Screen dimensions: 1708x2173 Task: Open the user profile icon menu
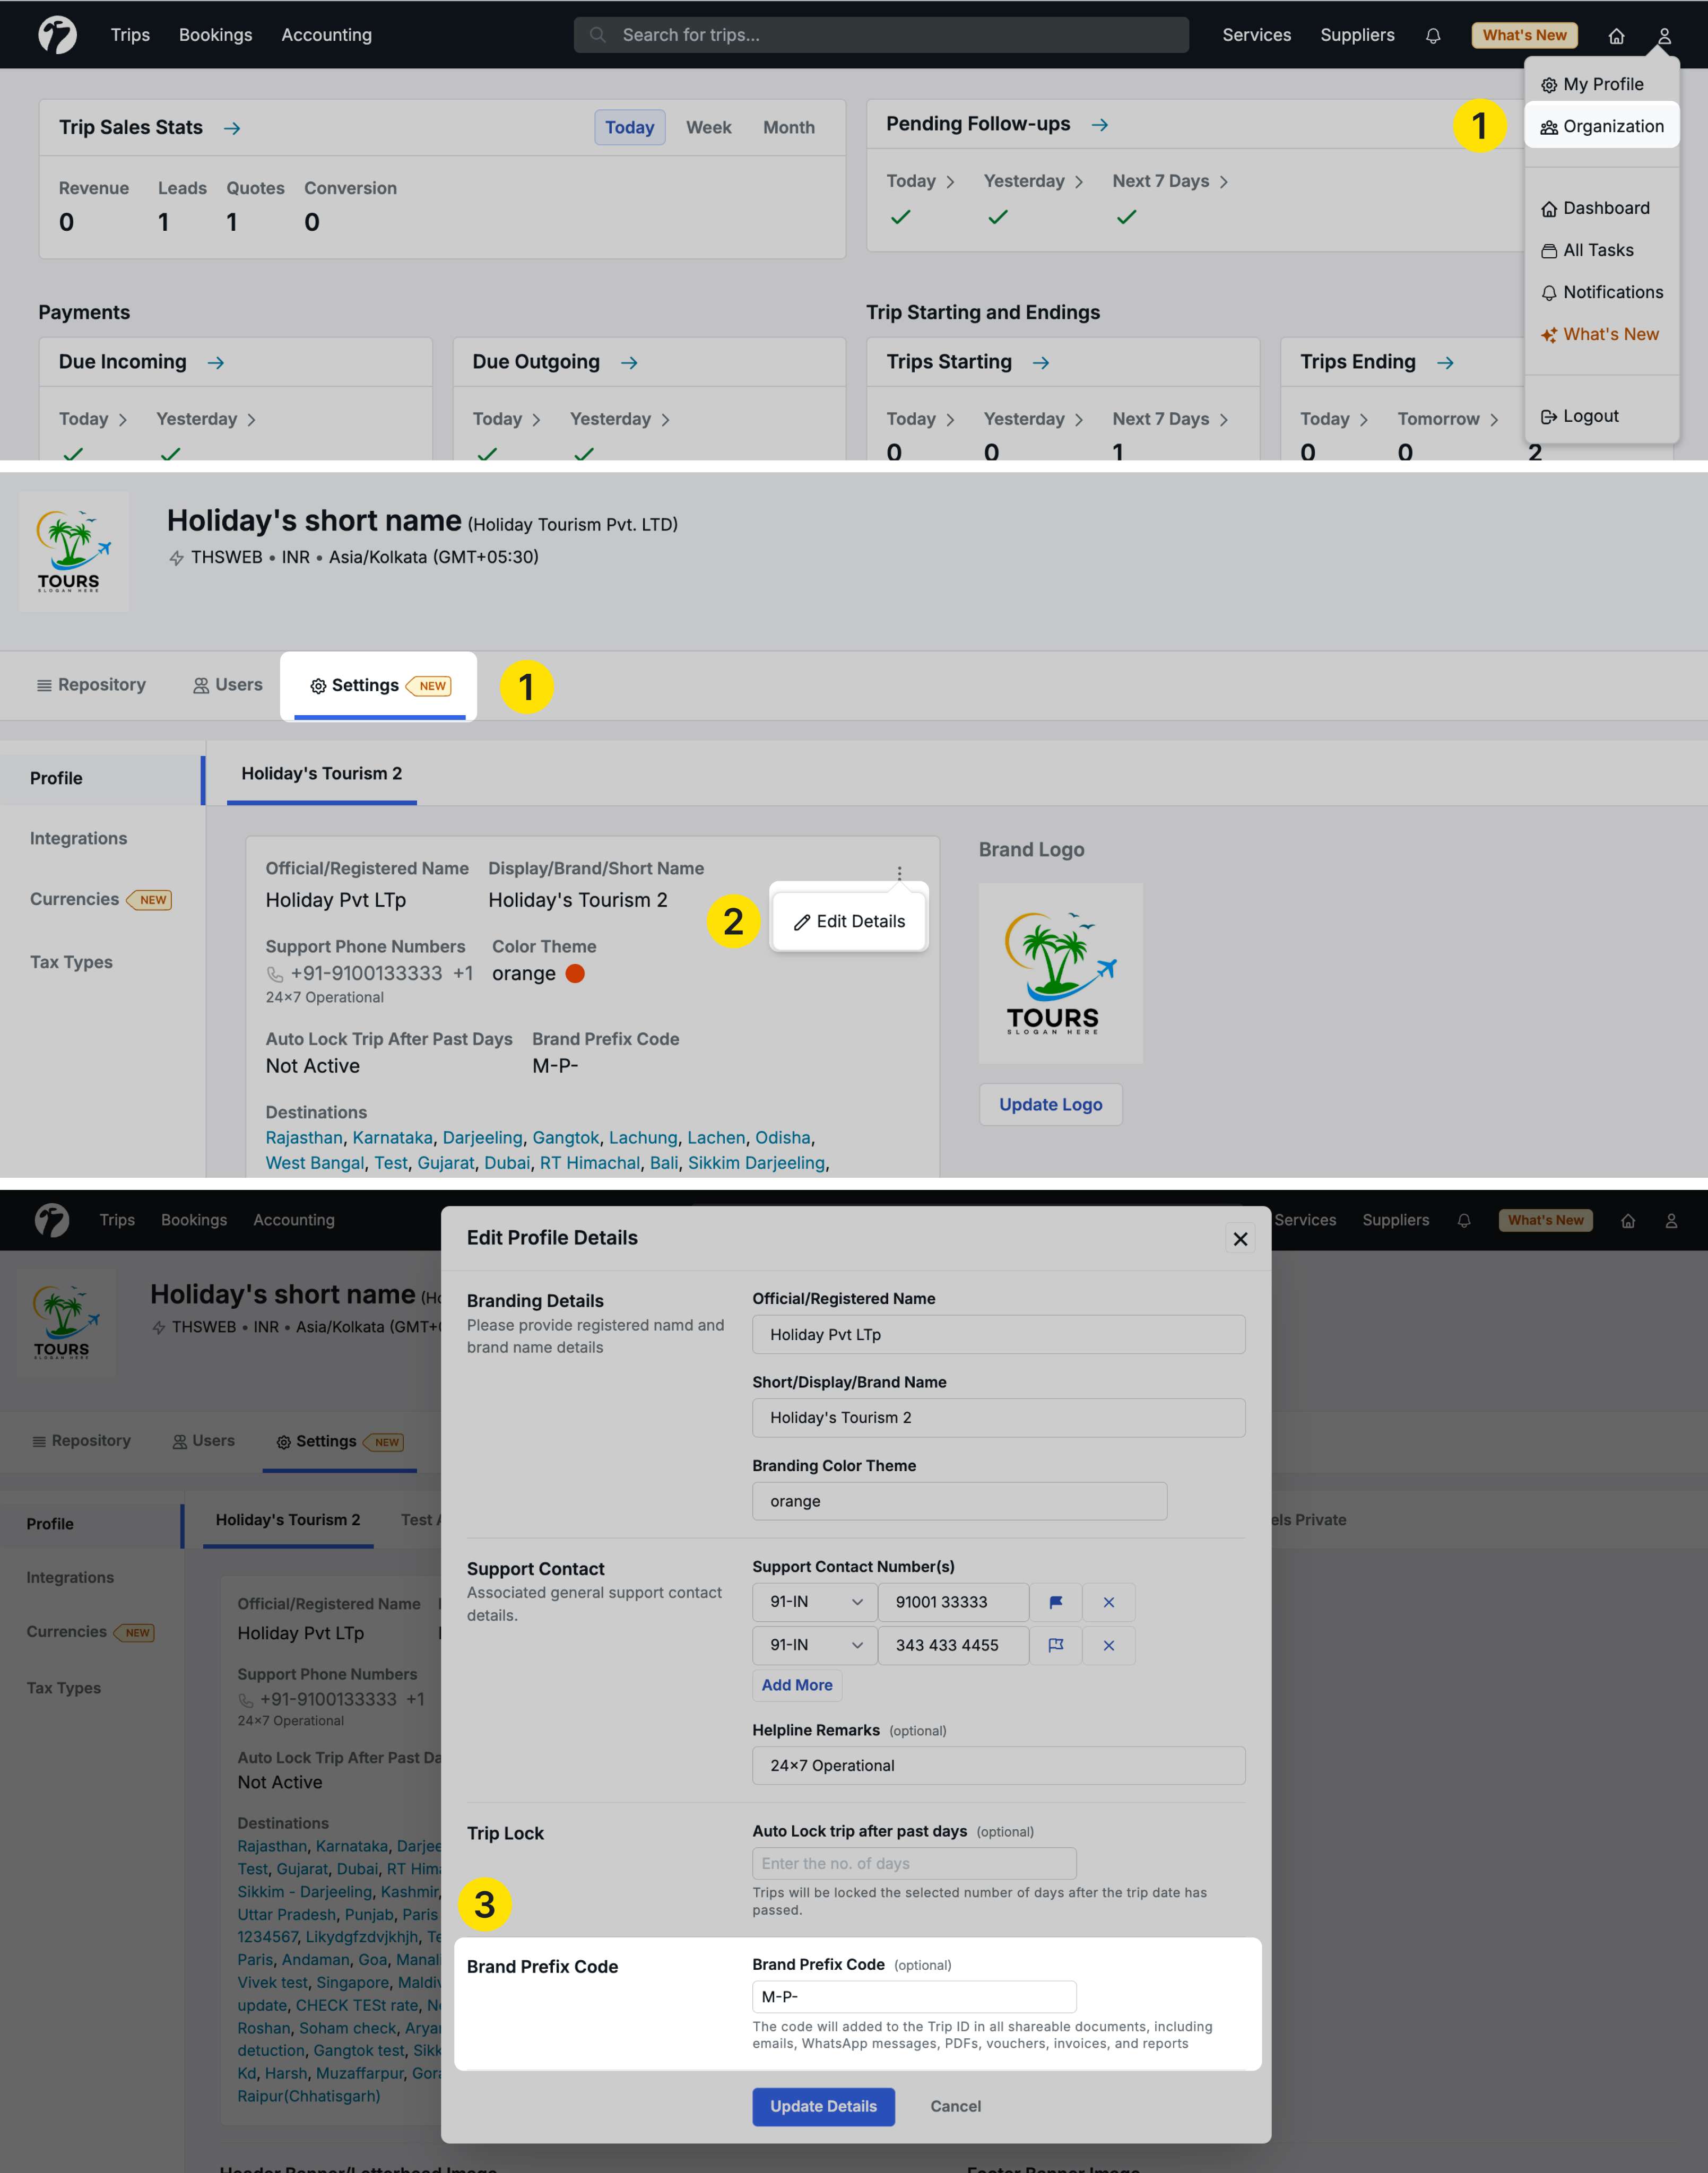(x=1663, y=36)
